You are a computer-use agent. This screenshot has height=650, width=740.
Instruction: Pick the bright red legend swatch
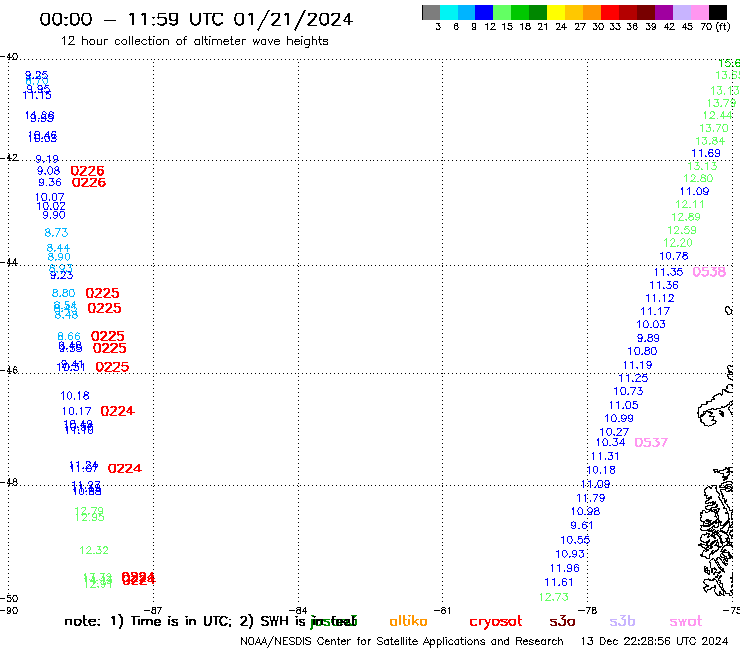click(x=610, y=12)
